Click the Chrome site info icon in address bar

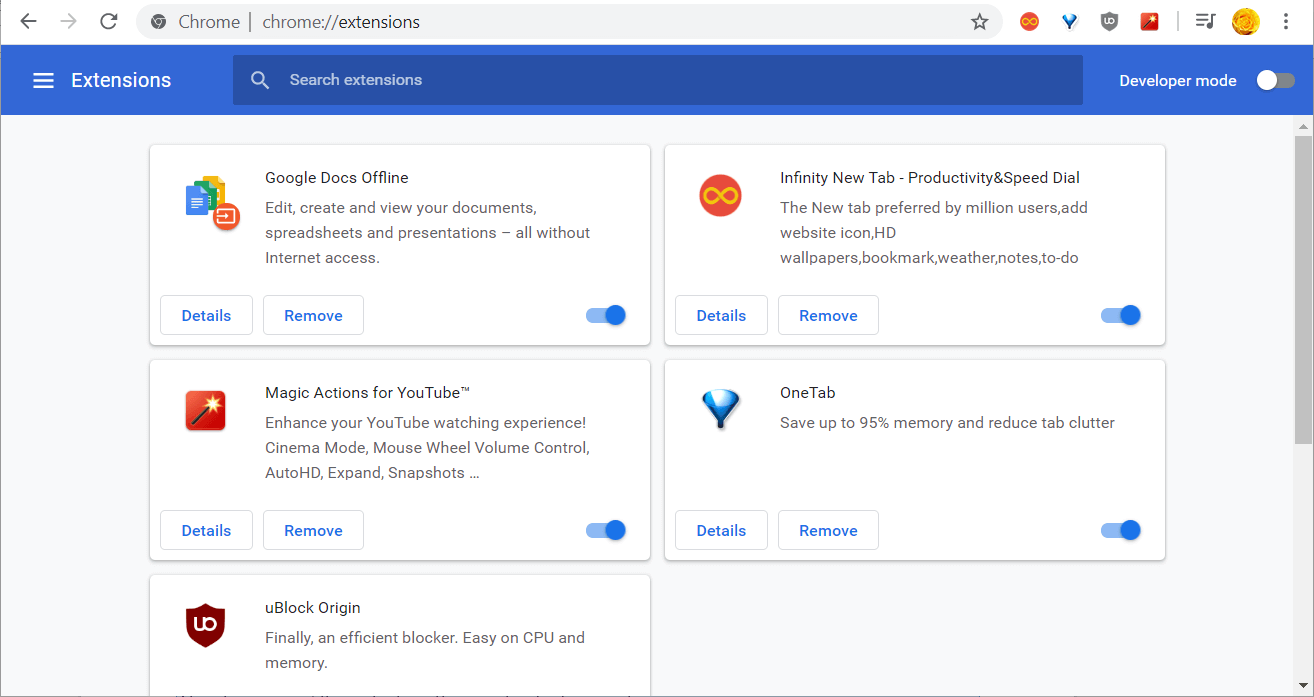(x=158, y=21)
